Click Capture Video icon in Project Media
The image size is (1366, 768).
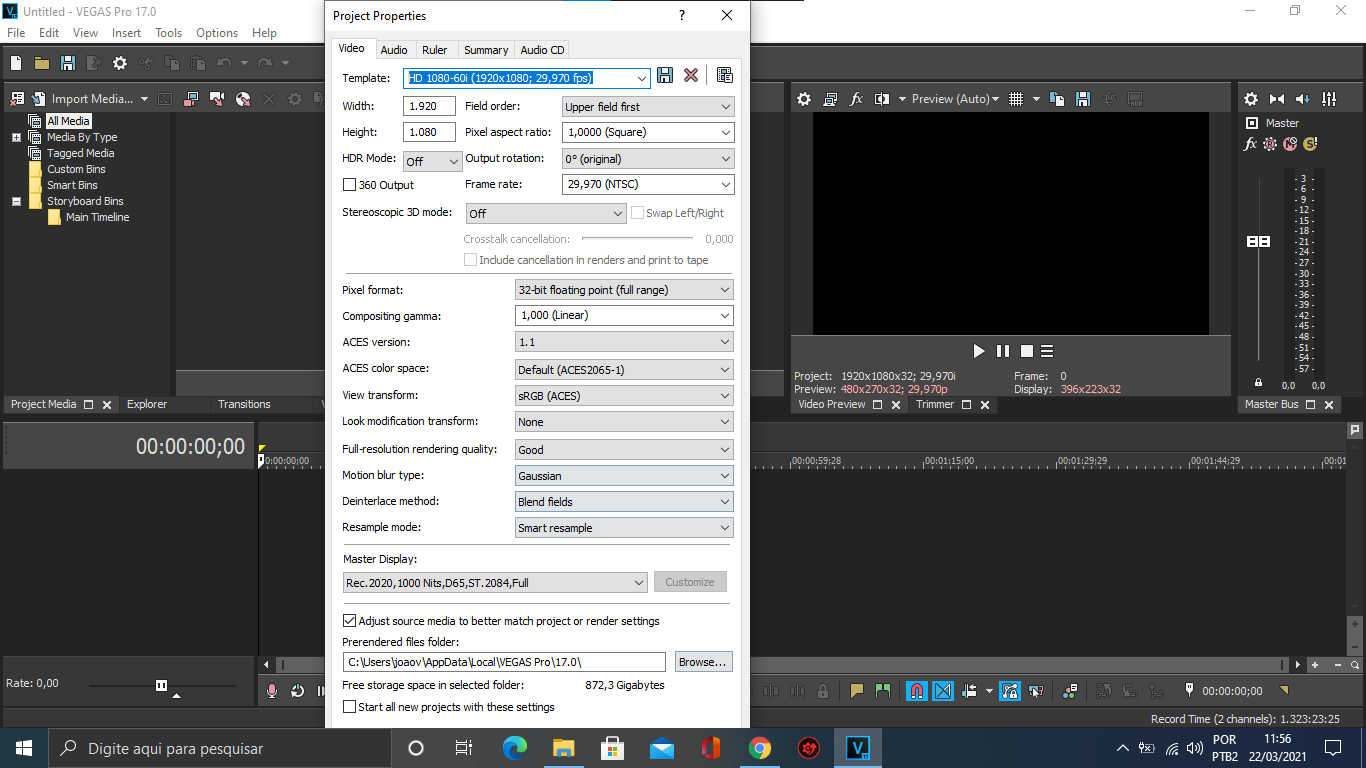(x=191, y=99)
